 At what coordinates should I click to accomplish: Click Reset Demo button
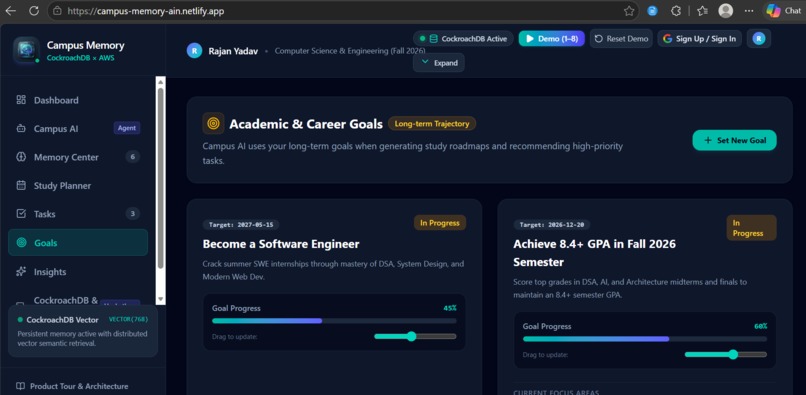point(621,39)
